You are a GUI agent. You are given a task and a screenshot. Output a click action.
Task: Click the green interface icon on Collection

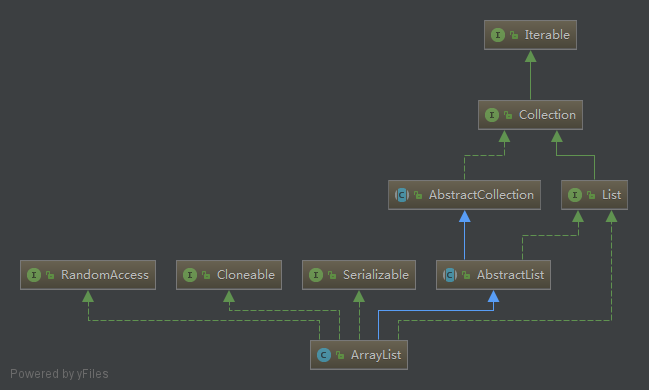point(492,115)
